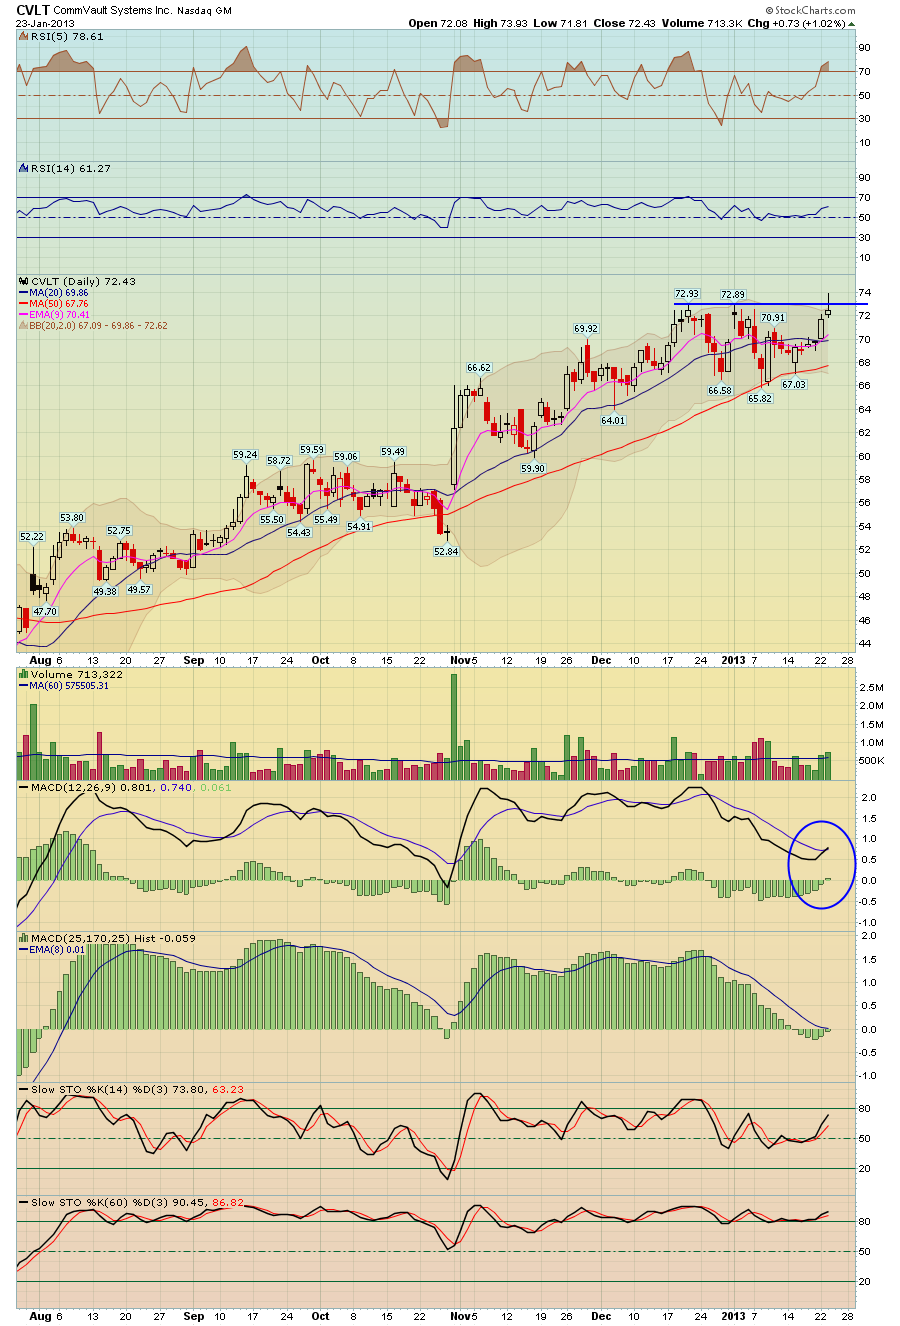Click the 23-Jan-2013 date label

click(x=43, y=22)
